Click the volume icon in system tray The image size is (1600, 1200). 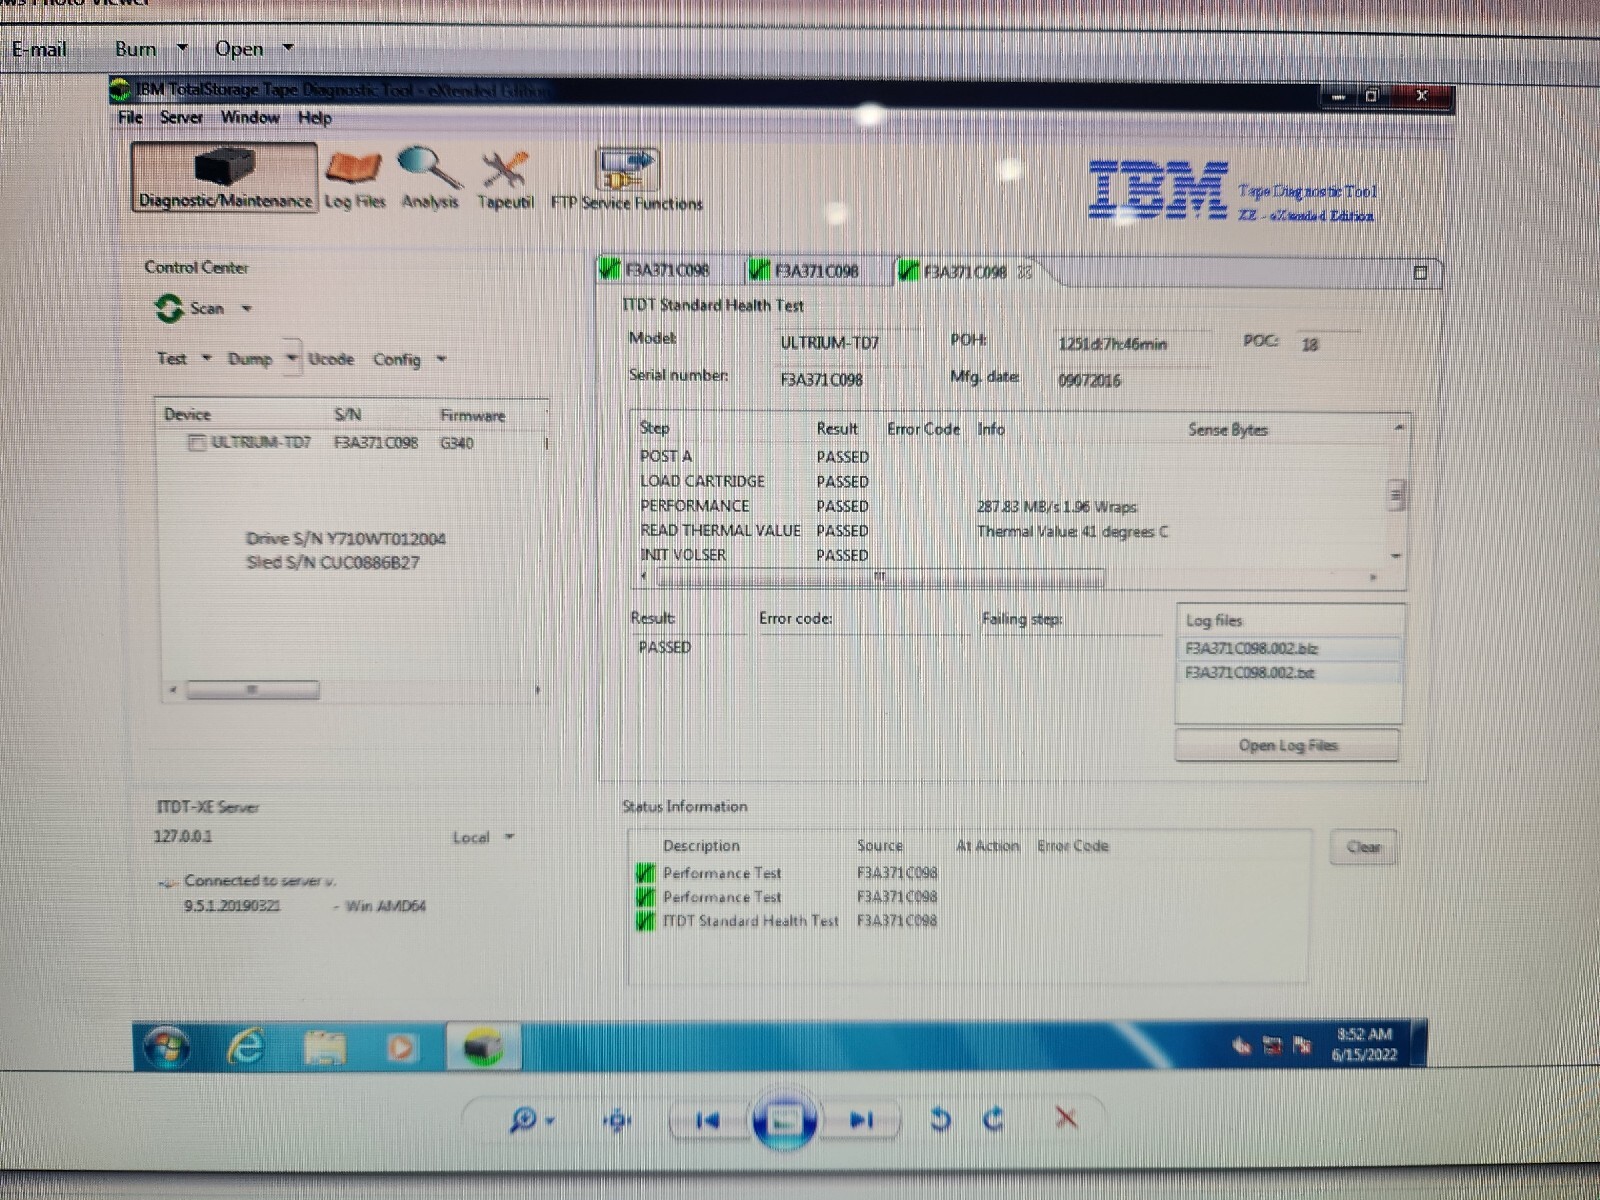(x=1242, y=1046)
